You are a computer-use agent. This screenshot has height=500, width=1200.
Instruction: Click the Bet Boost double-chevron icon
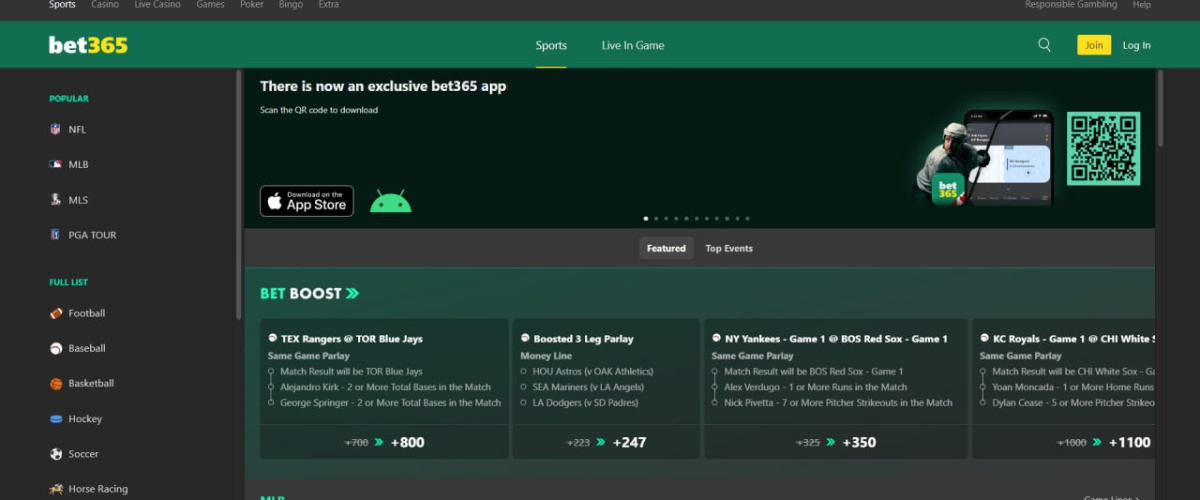coord(352,294)
